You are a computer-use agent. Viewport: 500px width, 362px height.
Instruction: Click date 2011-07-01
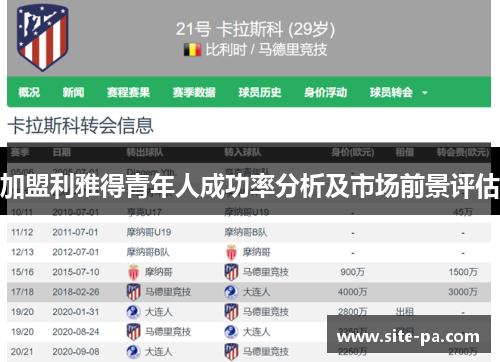pos(75,232)
